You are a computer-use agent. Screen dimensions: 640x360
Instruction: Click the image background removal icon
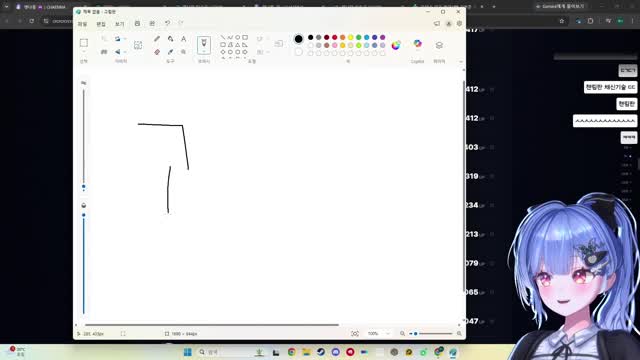pyautogui.click(x=138, y=45)
